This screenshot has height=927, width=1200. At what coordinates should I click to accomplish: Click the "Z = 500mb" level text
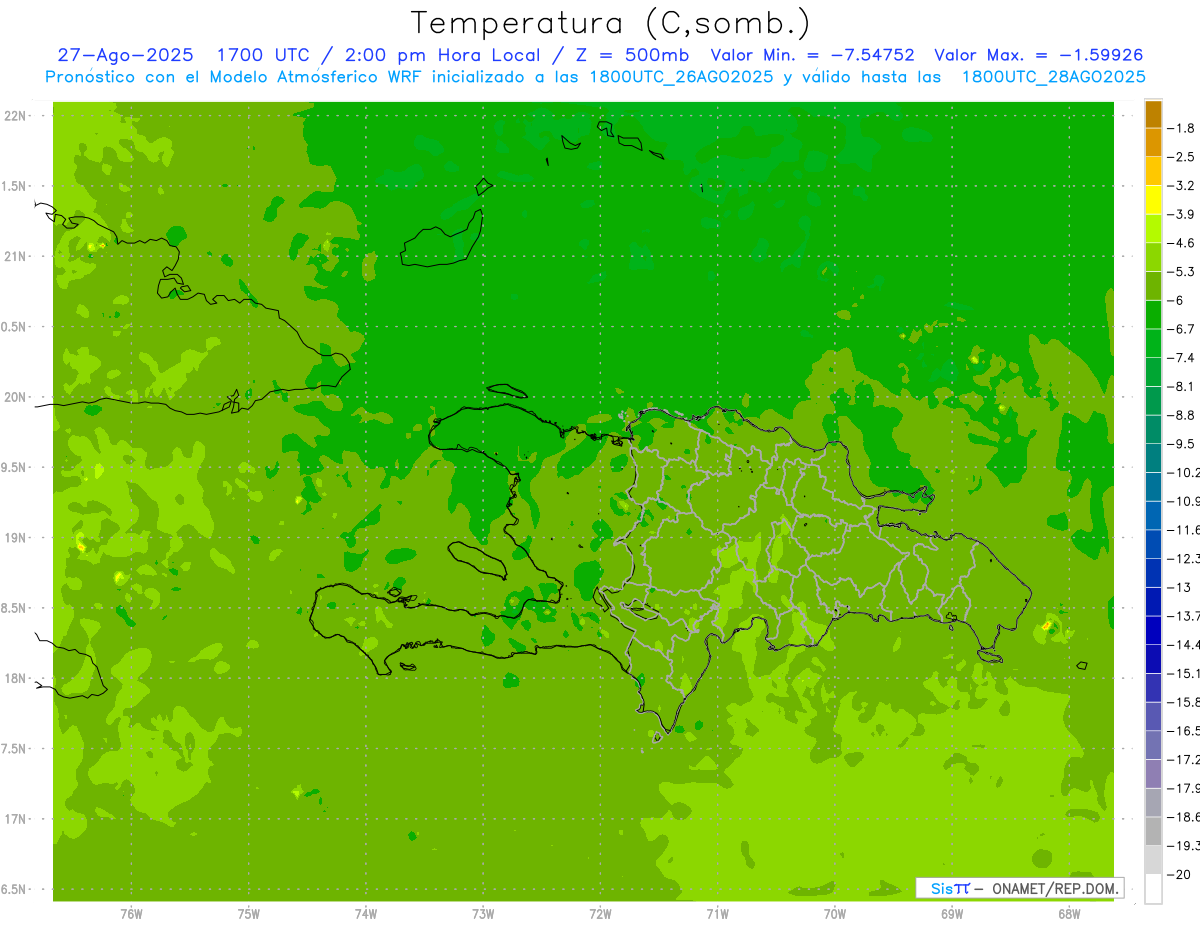point(634,55)
